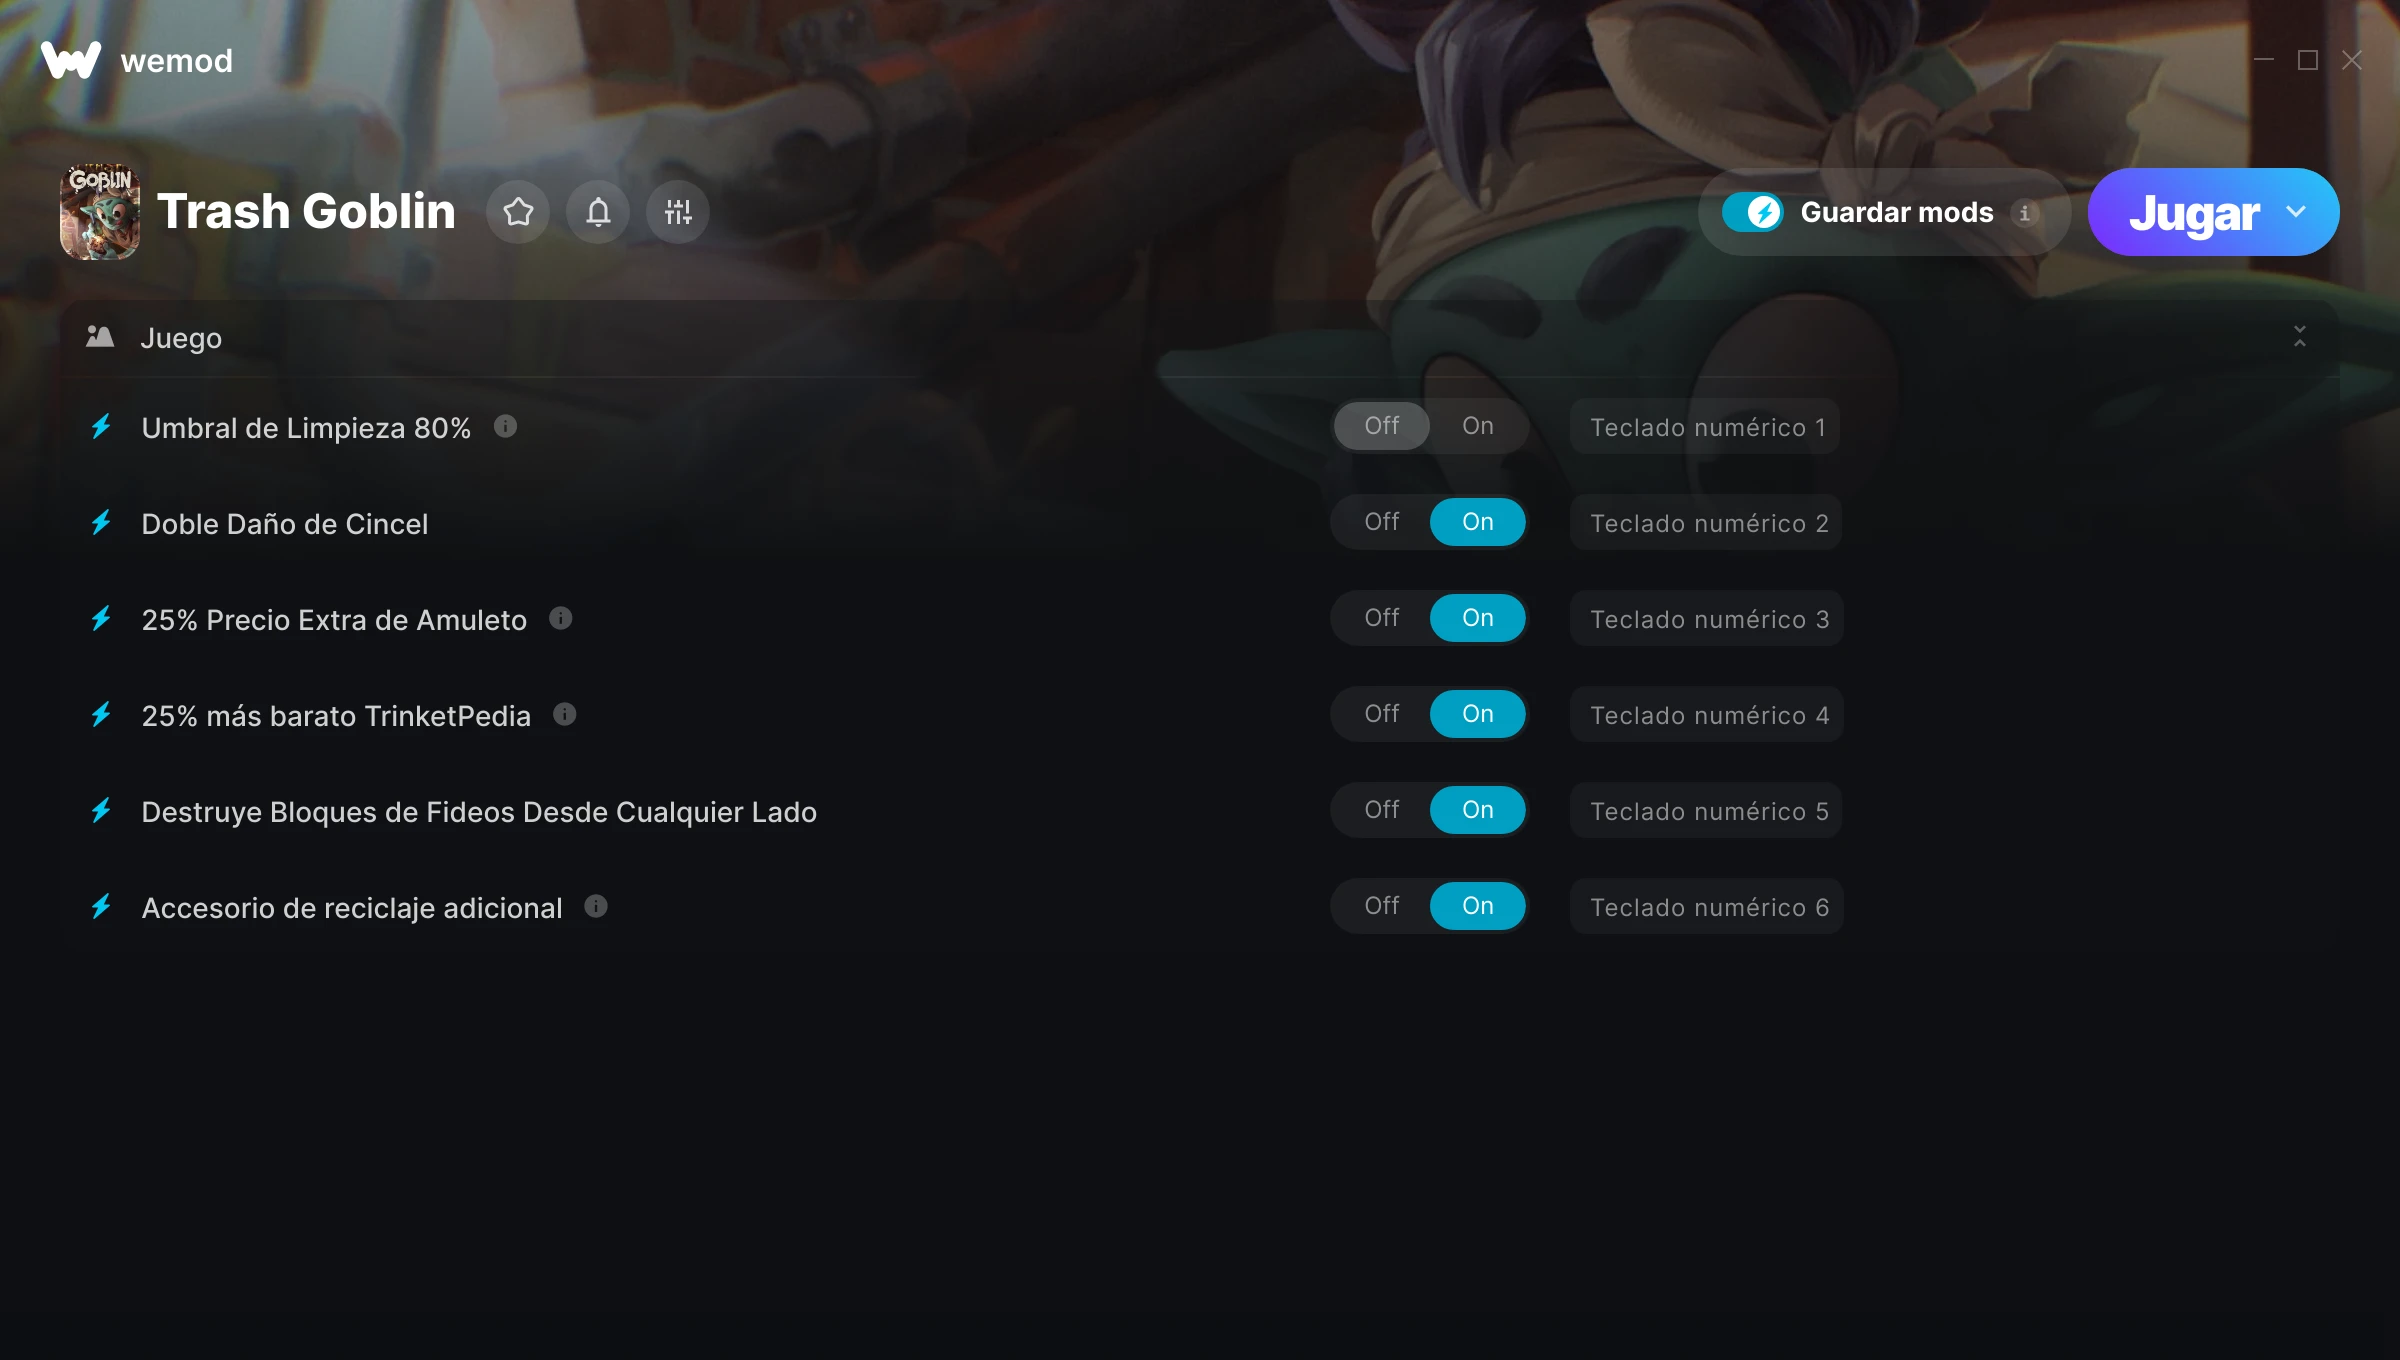Favorite Trash Goblin with the star icon

(x=518, y=212)
